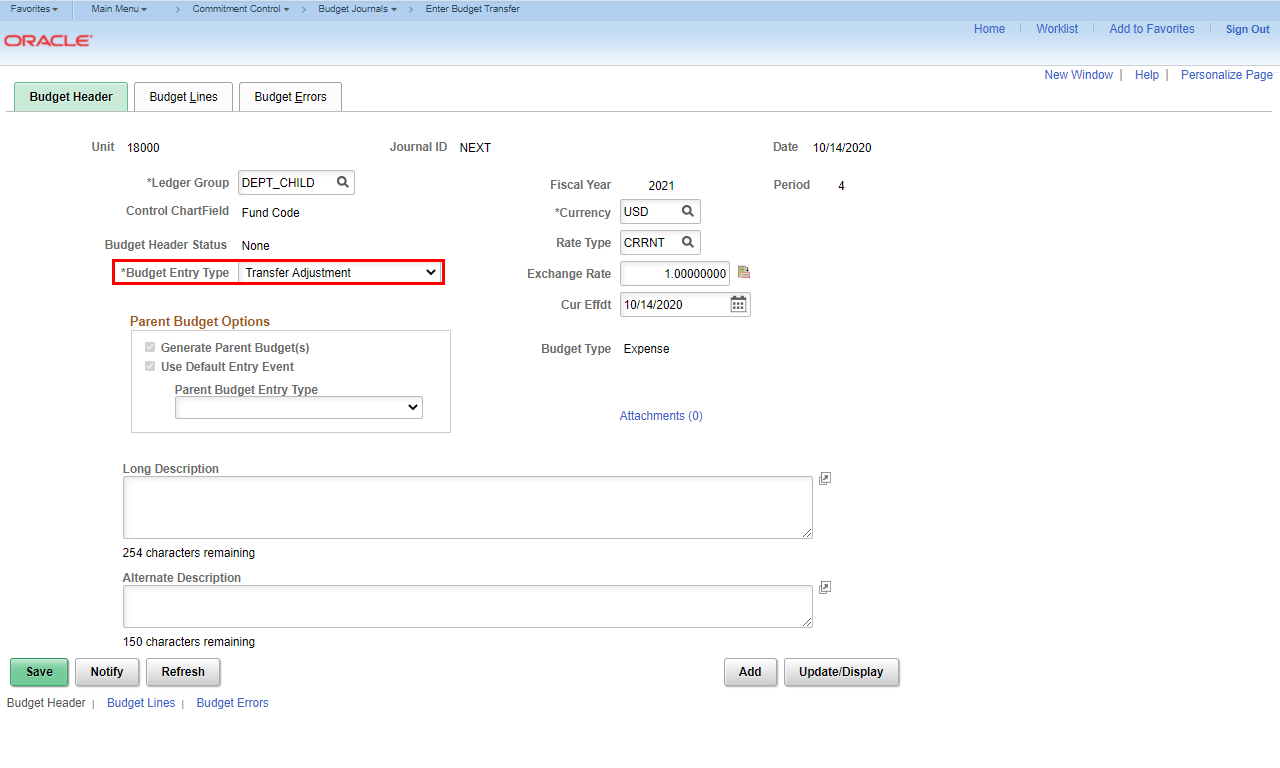Open the Budget Entry Type dropdown
1280x768 pixels.
click(x=340, y=272)
